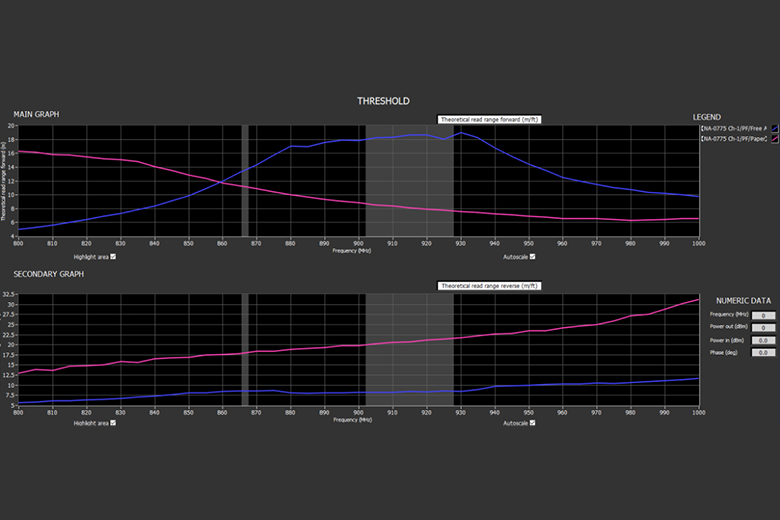Click the Power out (dBm) numeric field
Image resolution: width=780 pixels, height=520 pixels.
763,328
